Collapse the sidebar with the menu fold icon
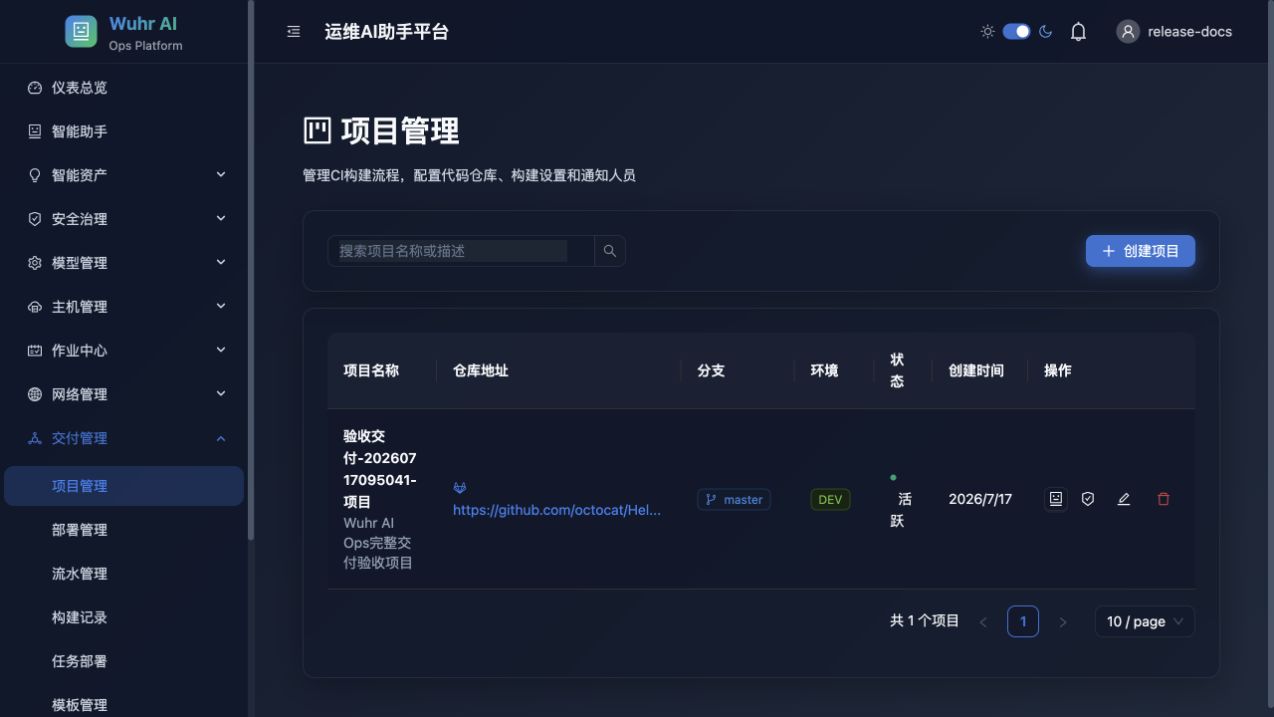Screen dimensions: 1274x717 293,32
